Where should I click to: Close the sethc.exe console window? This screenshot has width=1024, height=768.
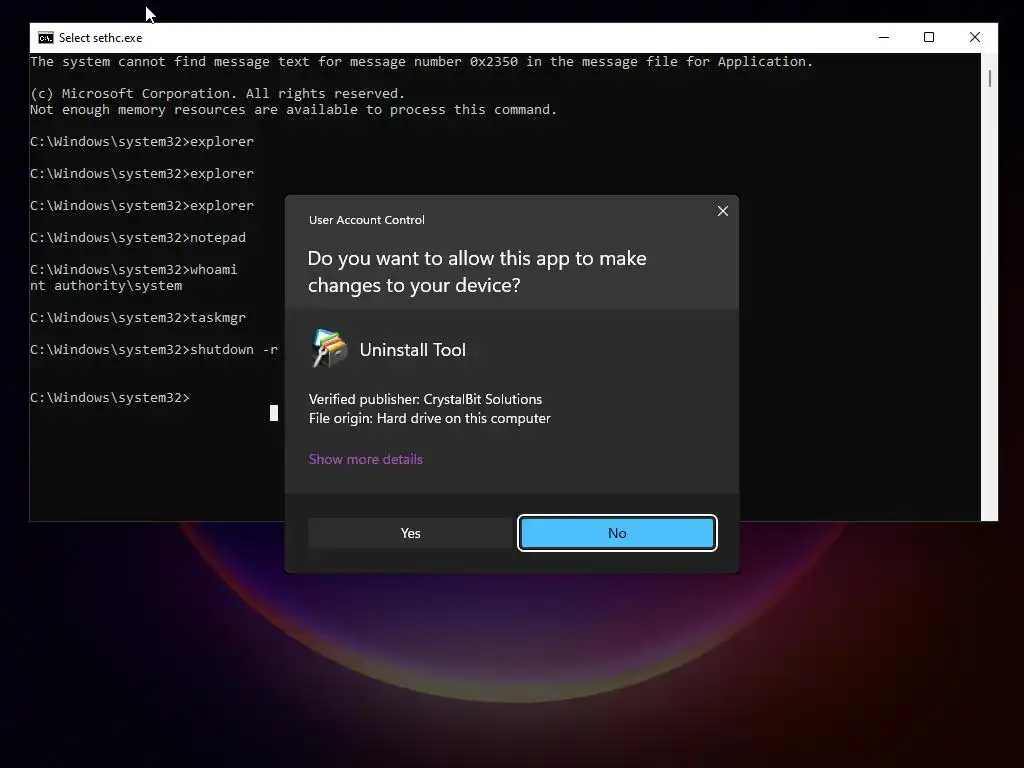click(x=974, y=37)
